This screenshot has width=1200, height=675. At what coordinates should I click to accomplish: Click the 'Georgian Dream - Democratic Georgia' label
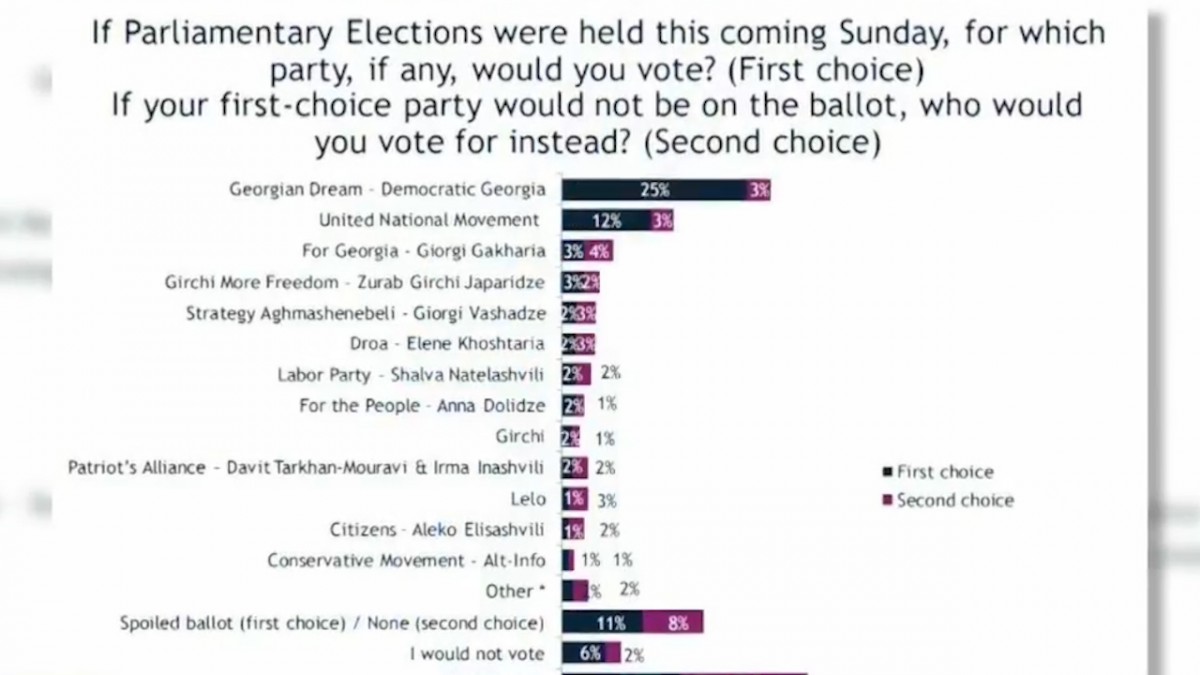pyautogui.click(x=388, y=189)
